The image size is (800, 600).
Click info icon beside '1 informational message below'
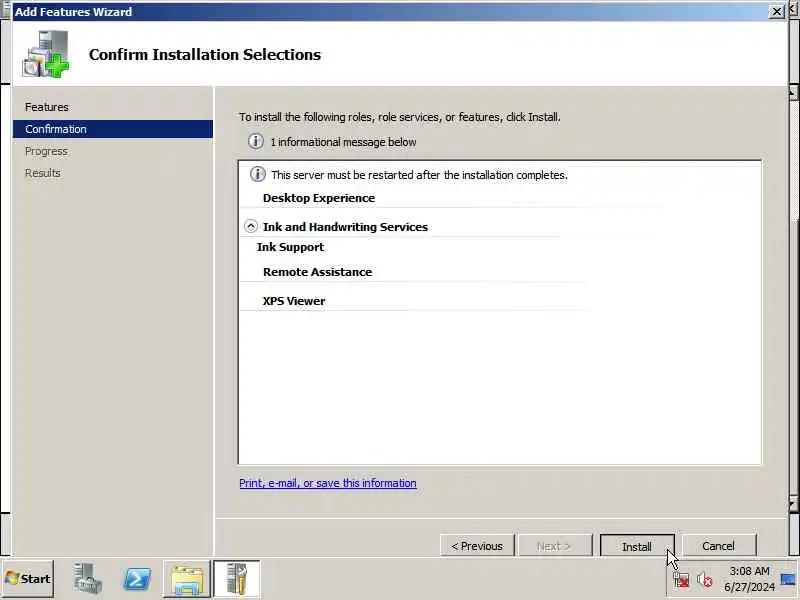click(x=256, y=141)
